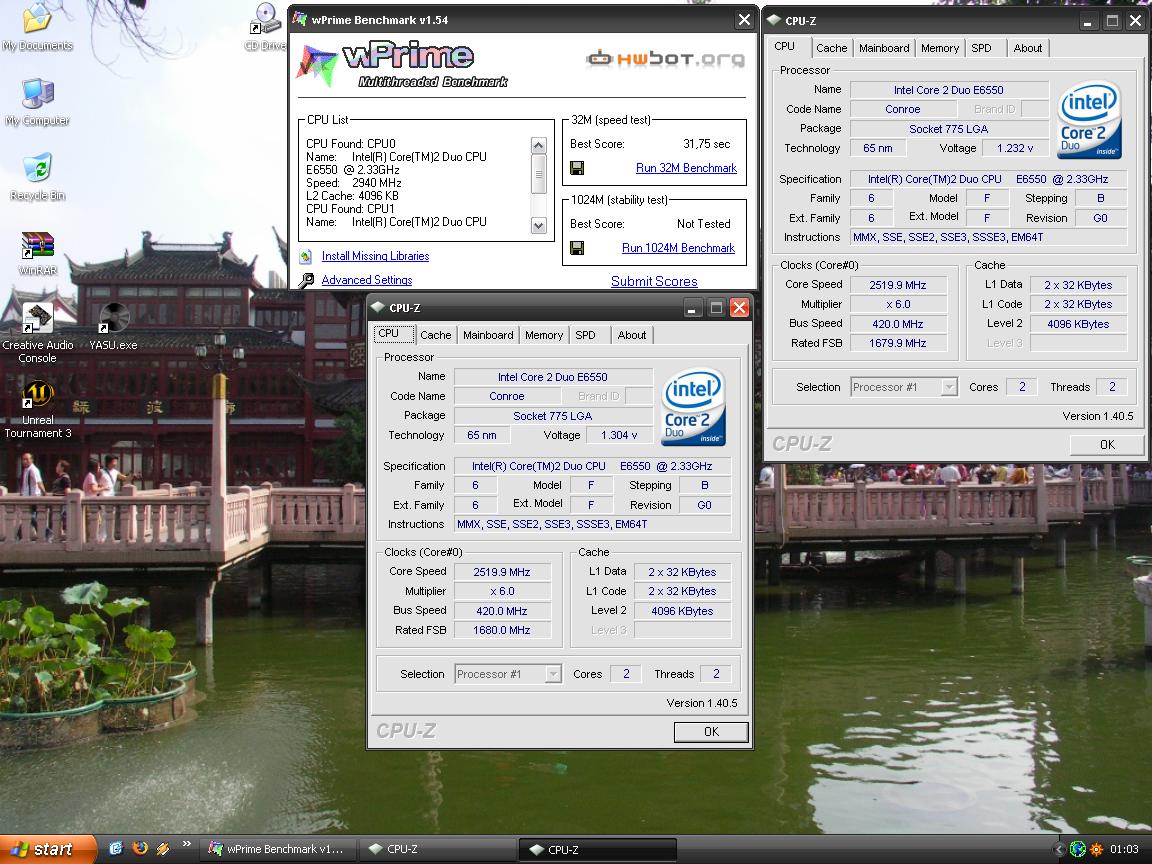
Task: Click OK in the right CPU-Z window
Action: [1107, 444]
